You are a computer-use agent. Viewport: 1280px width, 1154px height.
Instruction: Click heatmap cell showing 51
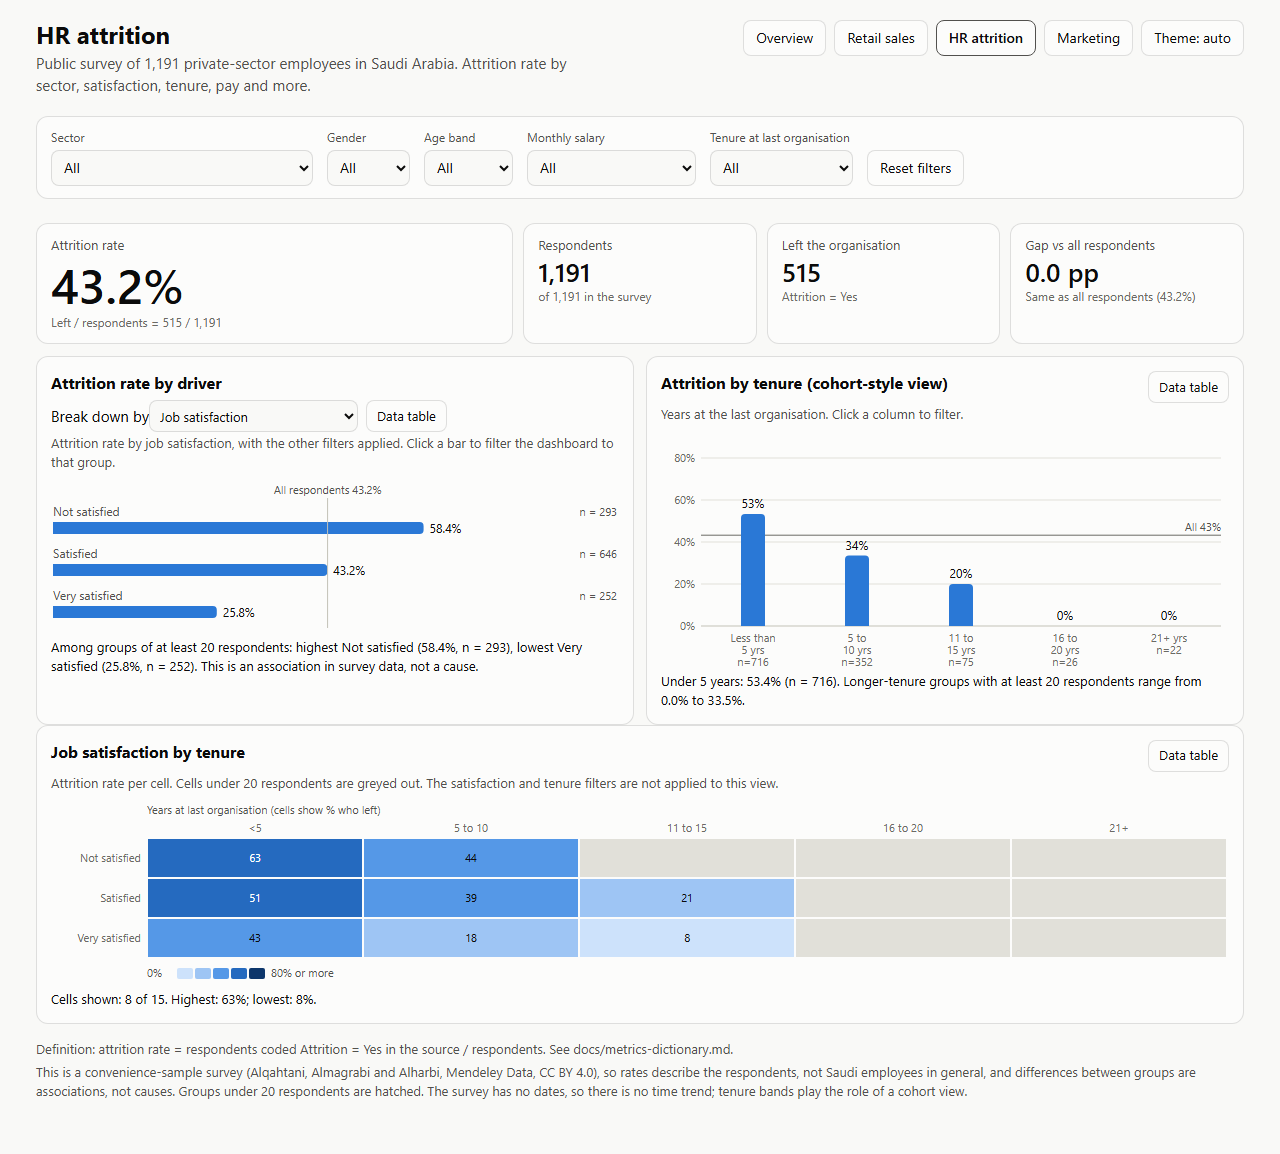point(255,898)
